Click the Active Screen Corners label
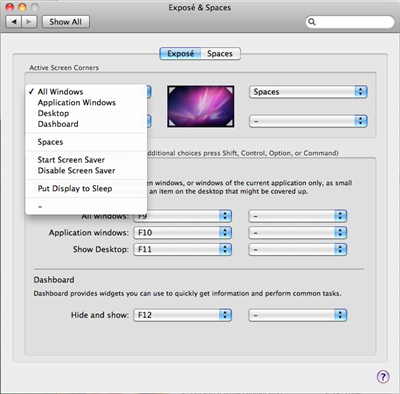 tap(64, 68)
